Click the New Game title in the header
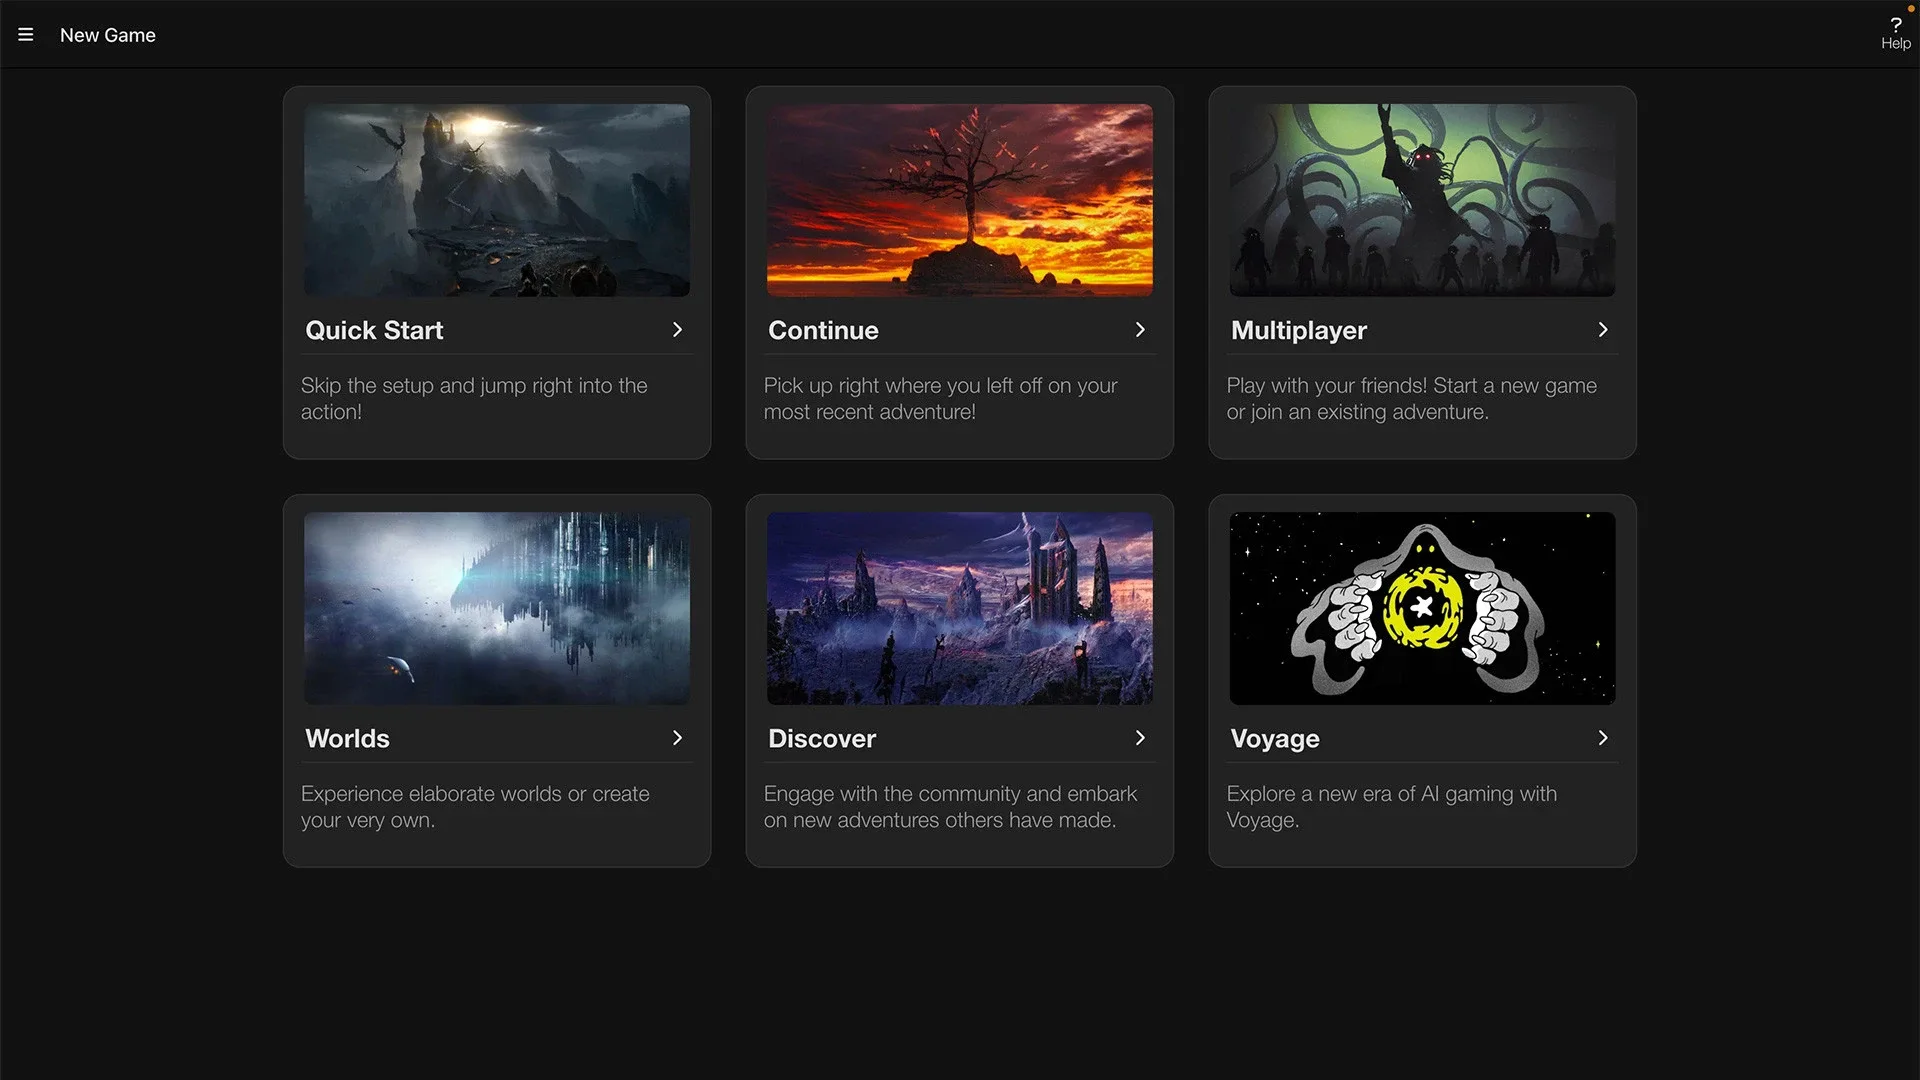 107,34
